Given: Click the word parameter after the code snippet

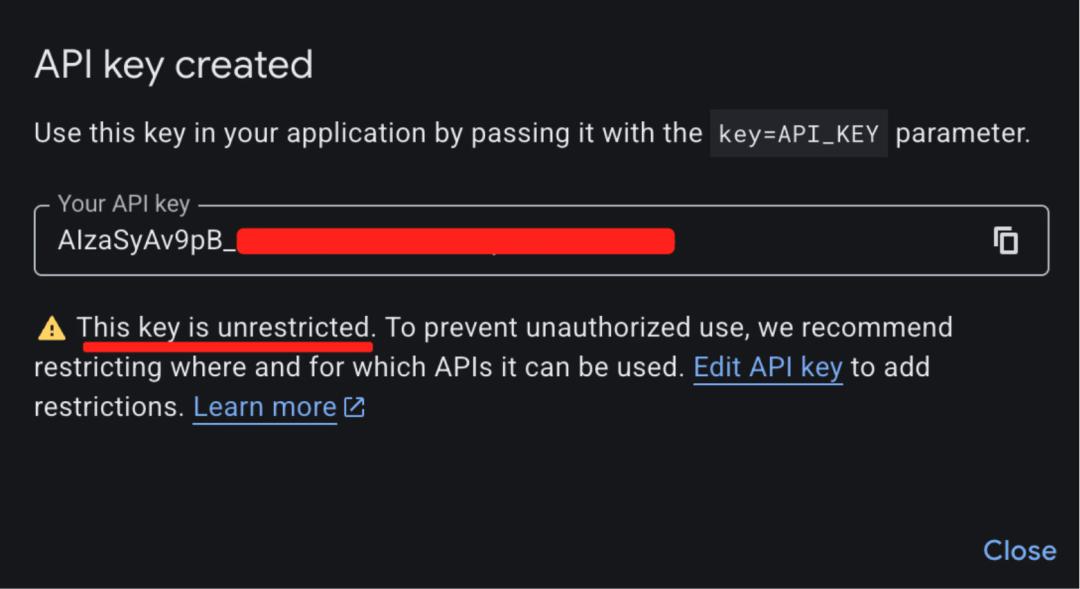Looking at the screenshot, I should coord(960,134).
